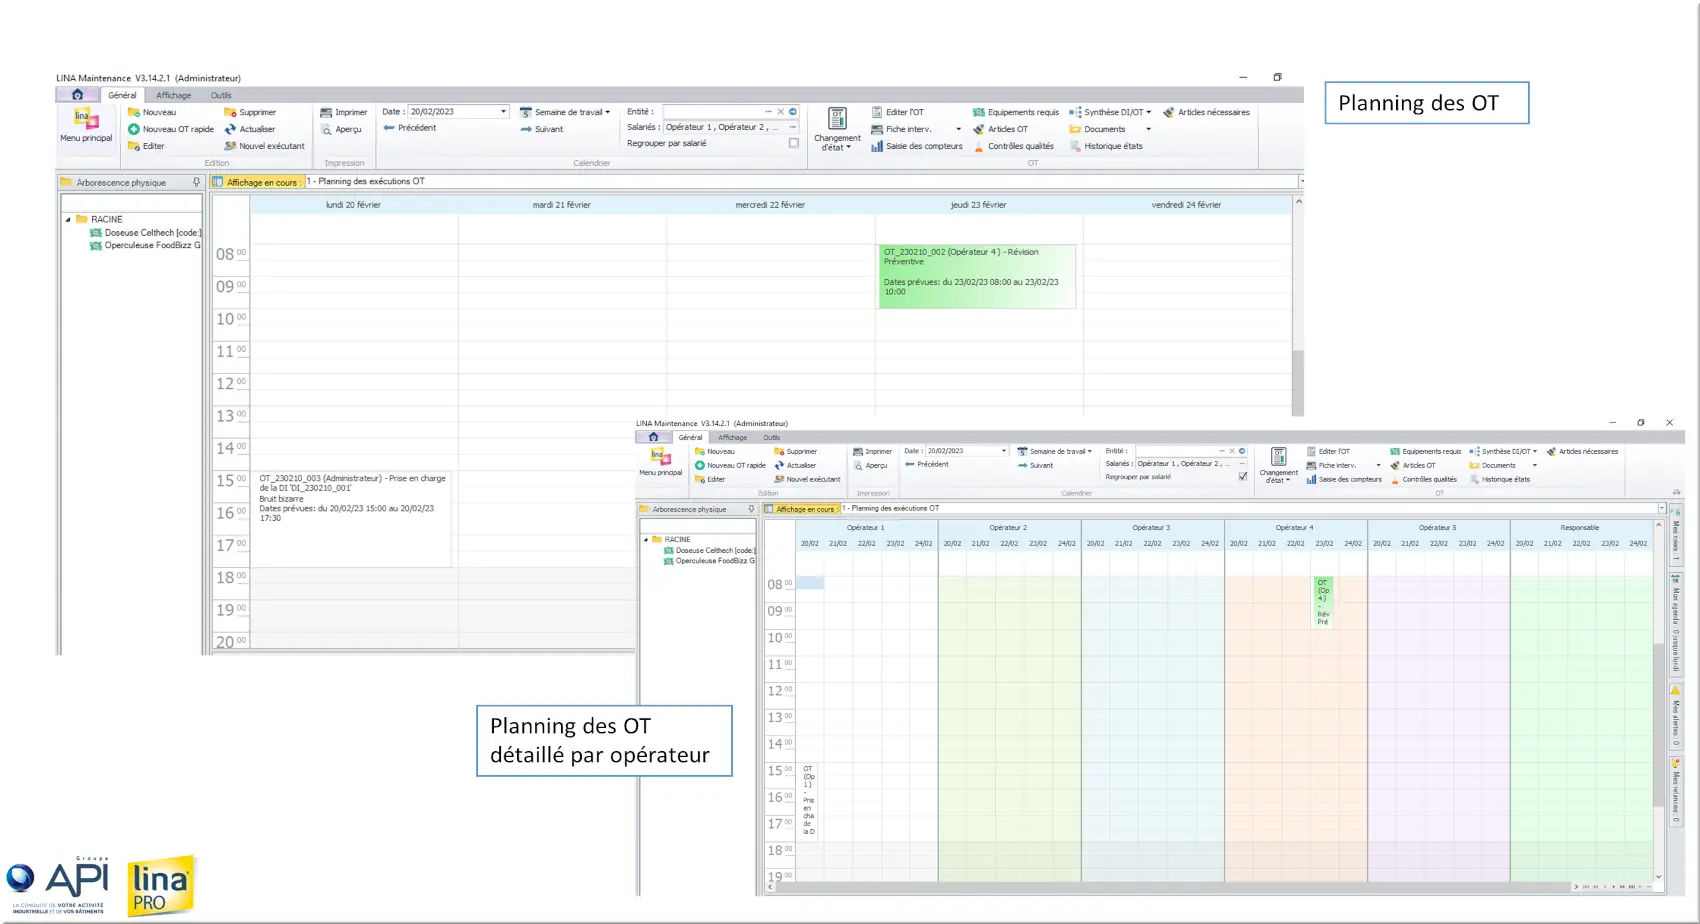Click Editer in back window Edition group
Screen dimensions: 1700x924
[x=147, y=146]
